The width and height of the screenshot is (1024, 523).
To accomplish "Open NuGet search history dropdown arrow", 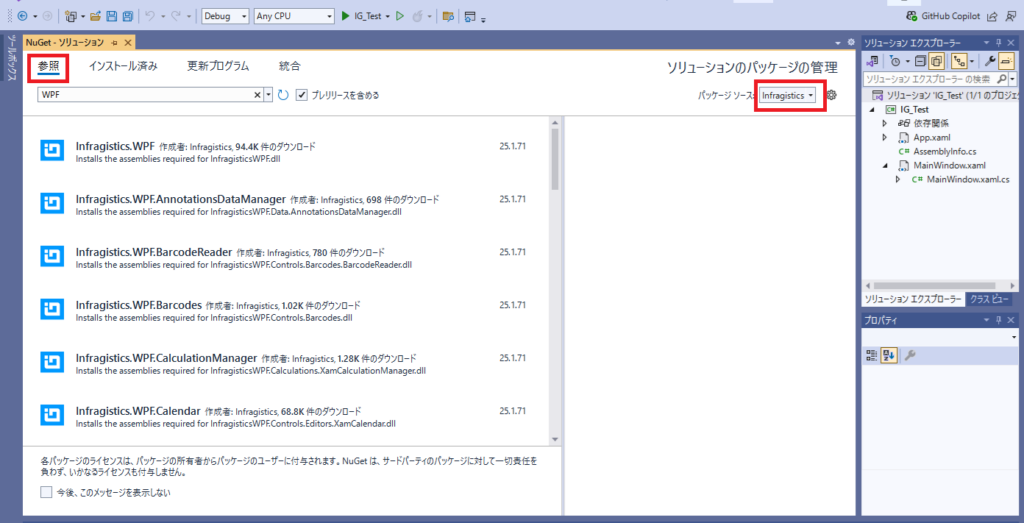I will 268,95.
